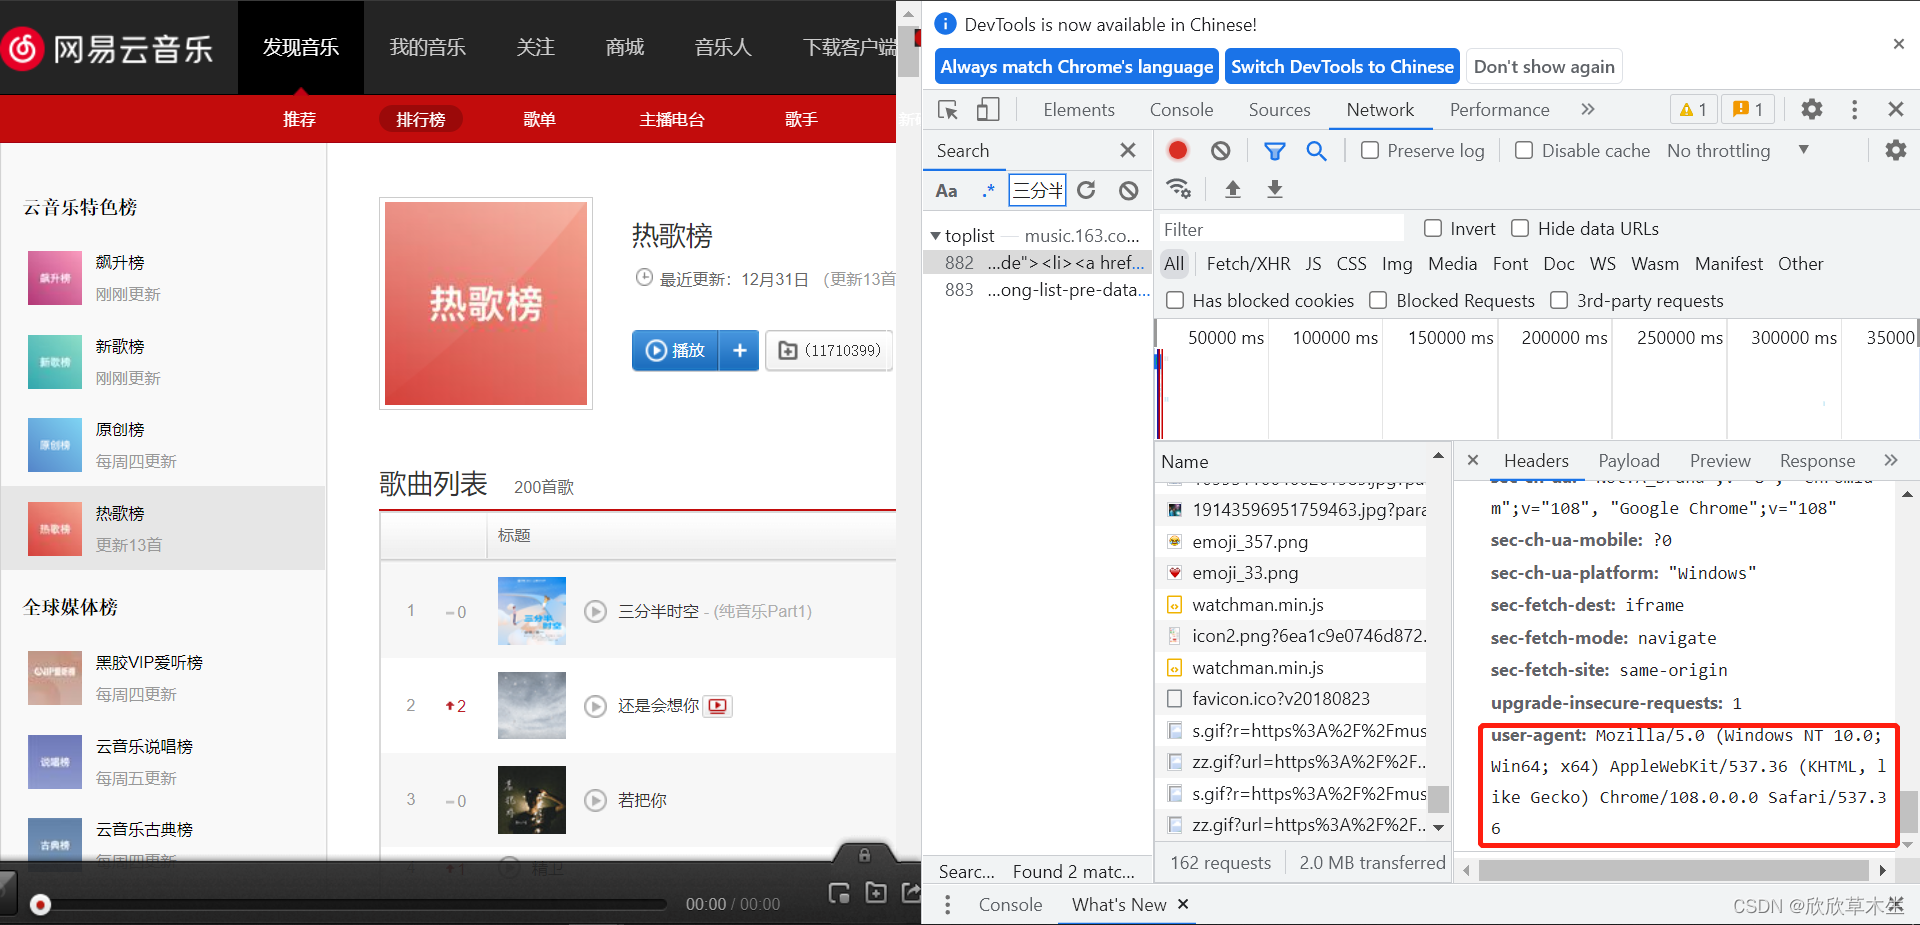
Task: Open DevTools three-dot customize menu
Action: (x=1854, y=109)
